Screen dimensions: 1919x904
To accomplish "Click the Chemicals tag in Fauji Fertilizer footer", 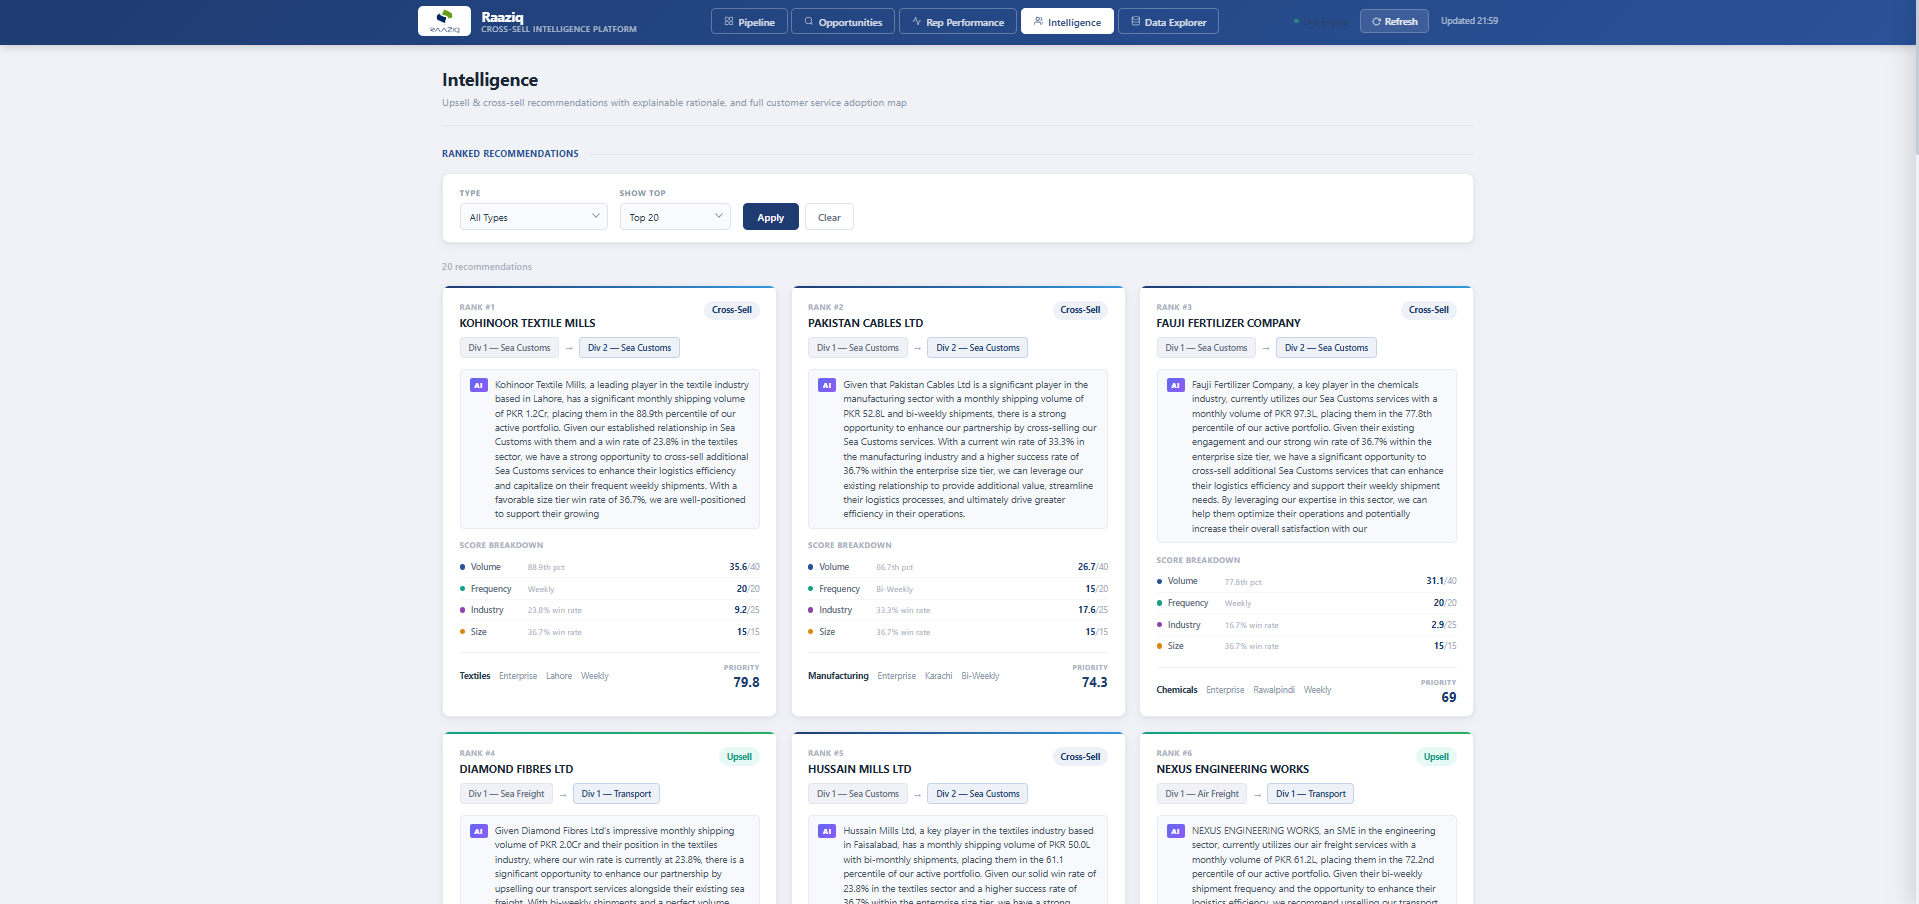I will [1177, 690].
